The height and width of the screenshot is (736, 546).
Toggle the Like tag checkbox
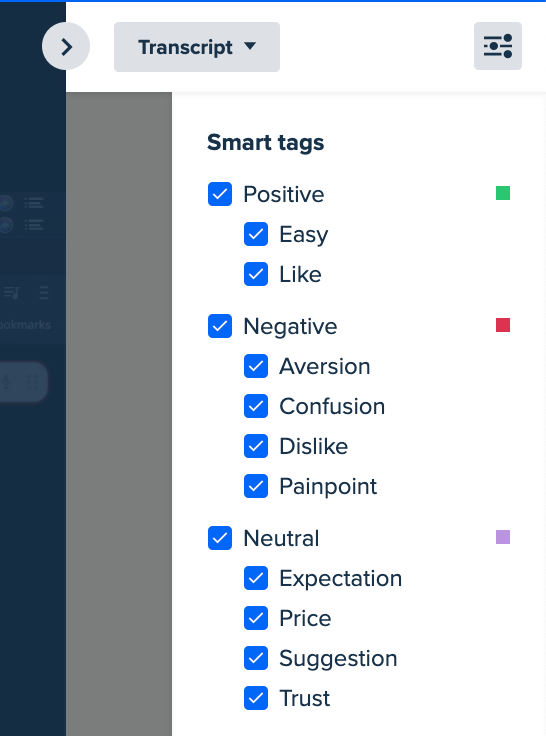coord(256,274)
